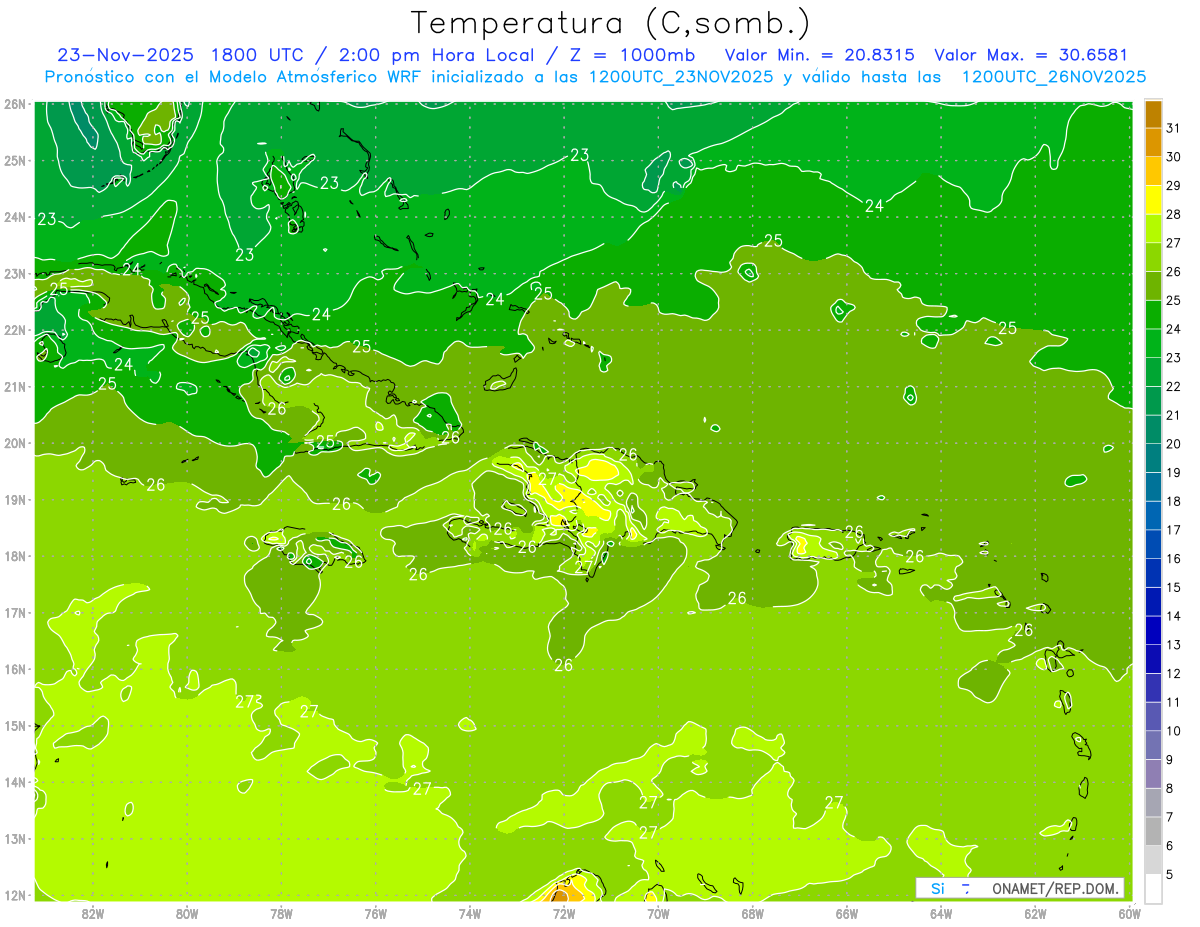Click the purple legend band between 9 and 10
The width and height of the screenshot is (1200, 927).
(1153, 745)
